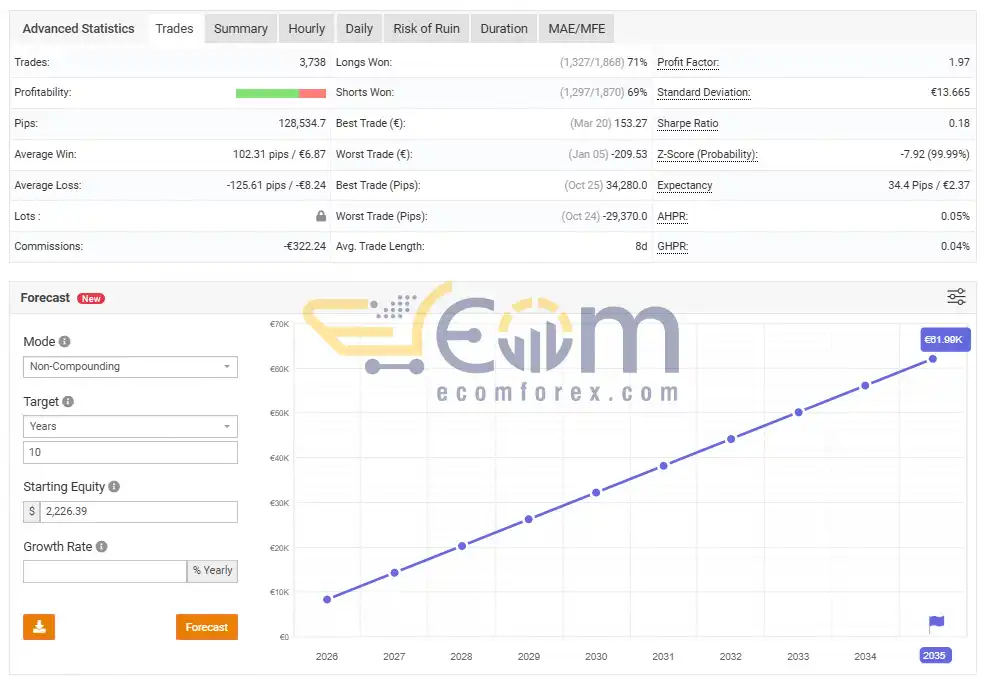Open forecast chart settings sliders icon
The image size is (982, 681).
pyautogui.click(x=956, y=296)
